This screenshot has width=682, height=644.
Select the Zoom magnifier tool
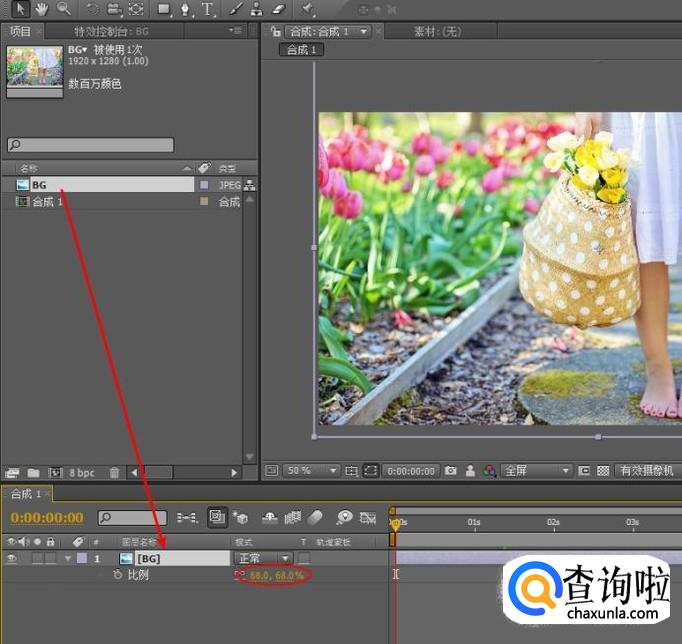tap(64, 8)
